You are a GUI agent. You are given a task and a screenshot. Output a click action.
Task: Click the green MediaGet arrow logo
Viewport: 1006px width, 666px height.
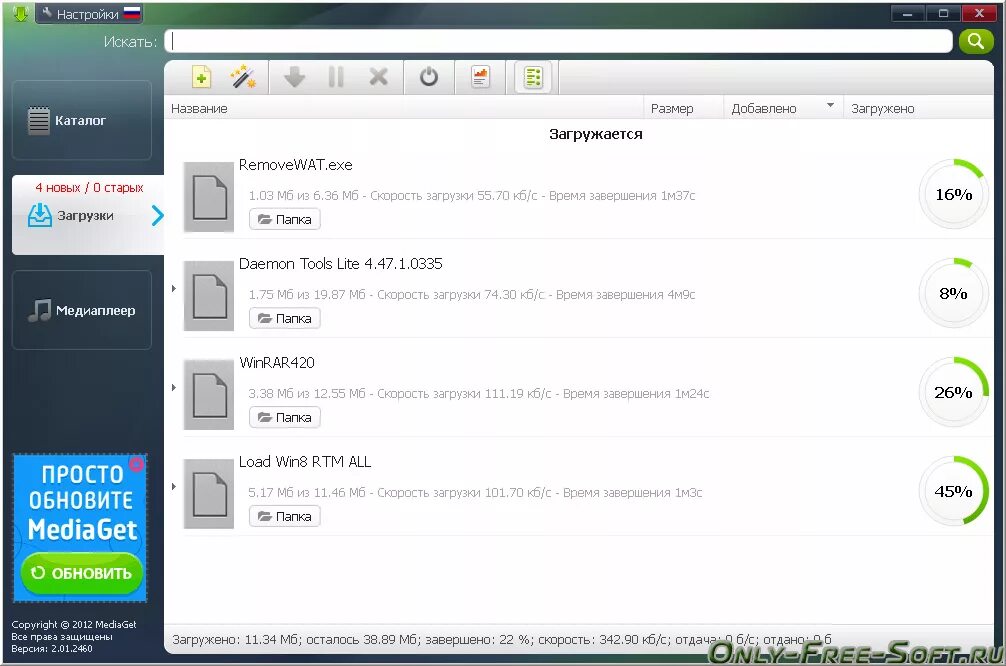point(20,13)
